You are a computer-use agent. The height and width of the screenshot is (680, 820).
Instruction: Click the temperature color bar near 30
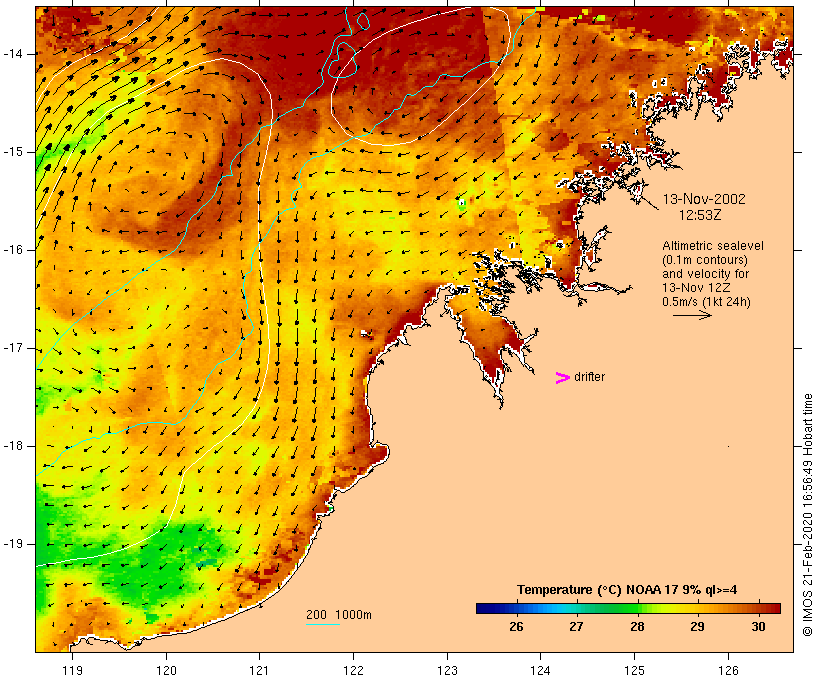[x=758, y=608]
